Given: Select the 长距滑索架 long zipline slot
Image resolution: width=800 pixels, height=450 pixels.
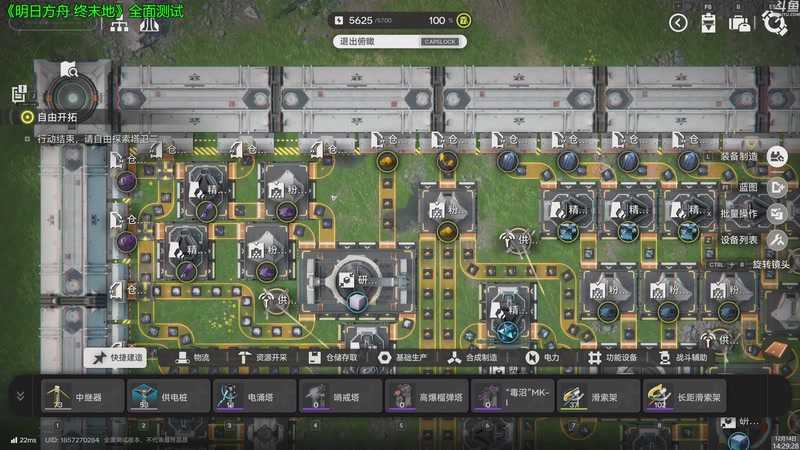Looking at the screenshot, I should [685, 396].
